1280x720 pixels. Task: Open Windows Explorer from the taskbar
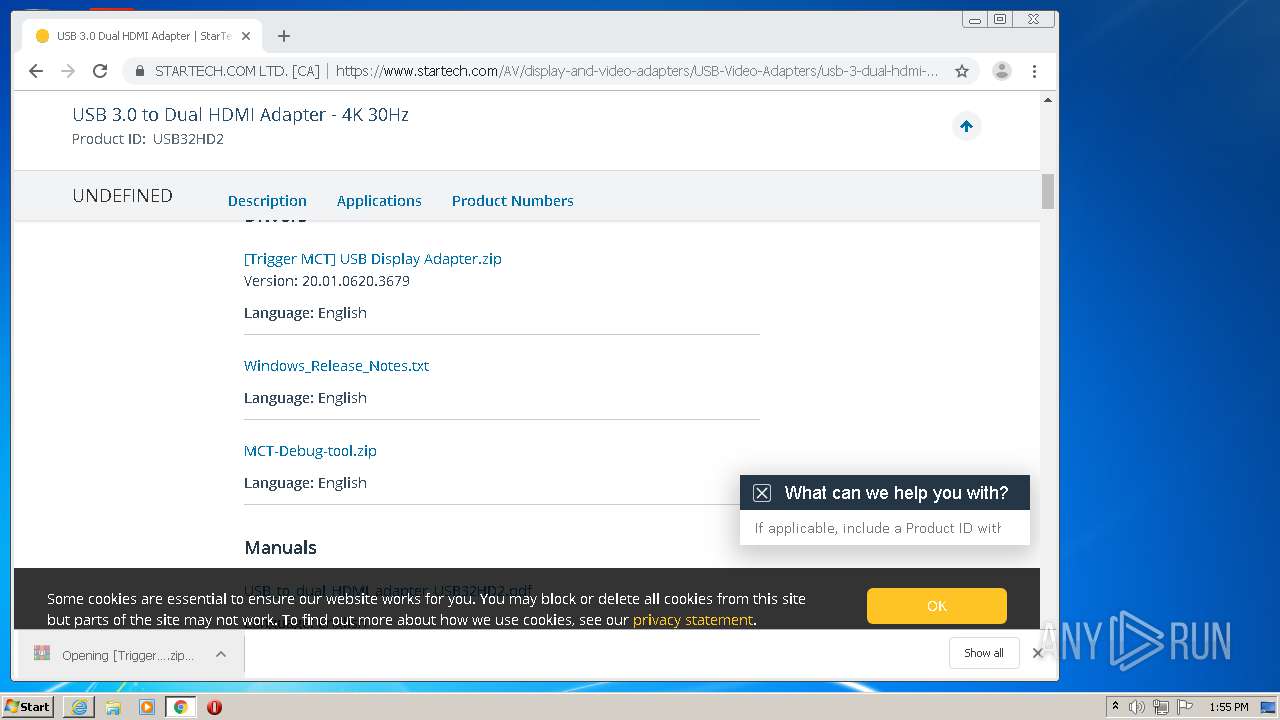(113, 707)
